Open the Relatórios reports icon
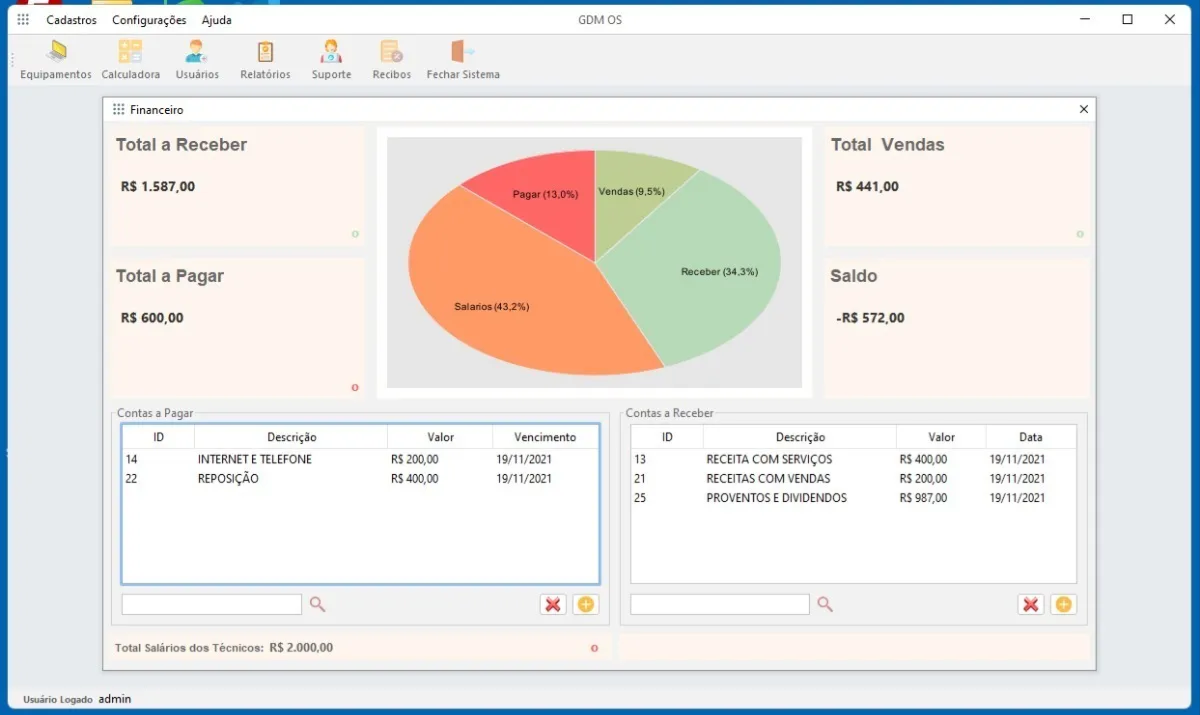Viewport: 1200px width, 715px height. click(265, 53)
